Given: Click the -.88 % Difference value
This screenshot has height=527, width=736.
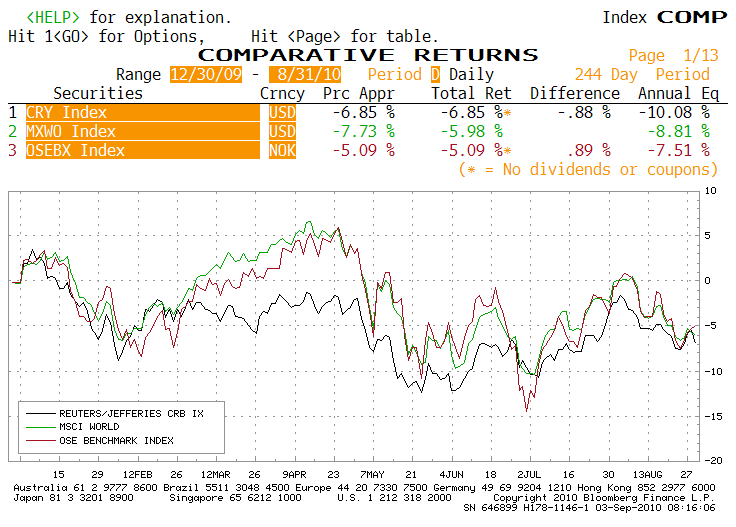Looking at the screenshot, I should (584, 112).
